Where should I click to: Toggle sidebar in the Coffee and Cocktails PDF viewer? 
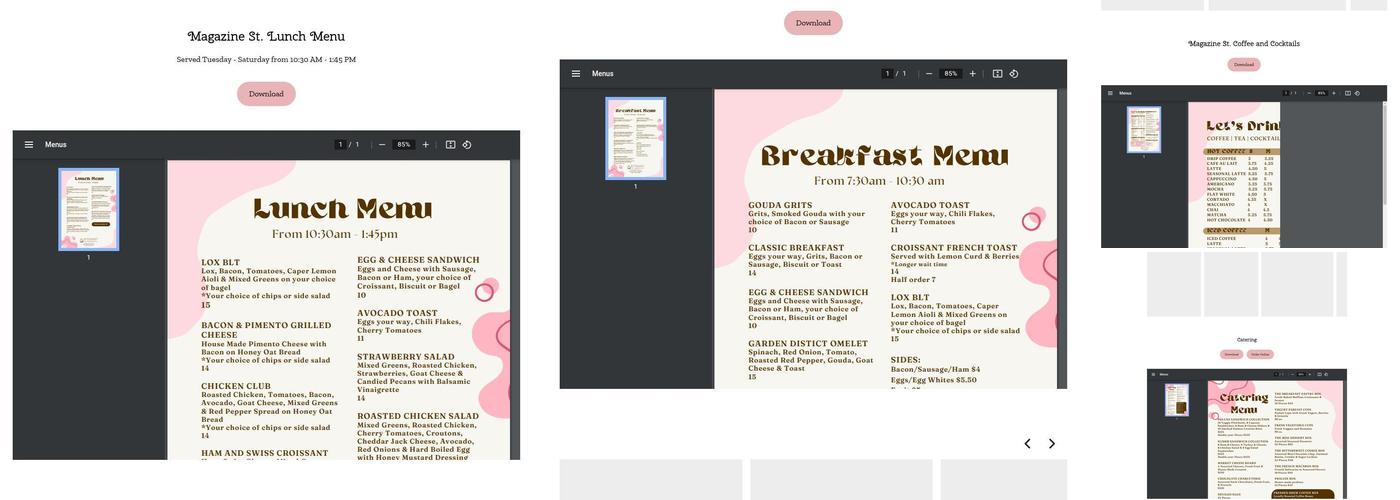click(1110, 93)
